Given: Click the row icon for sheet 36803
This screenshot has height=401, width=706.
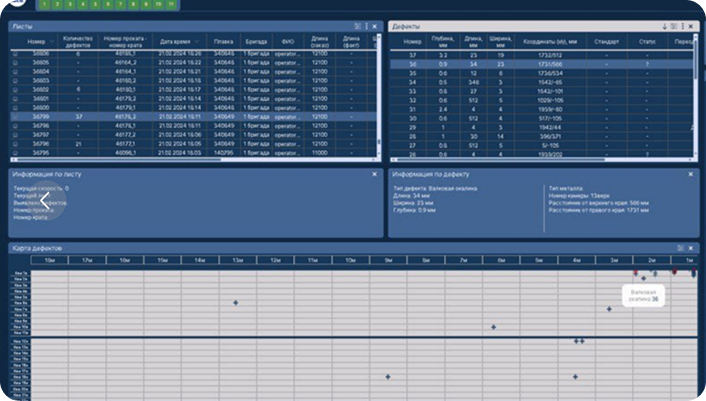Looking at the screenshot, I should click(15, 81).
